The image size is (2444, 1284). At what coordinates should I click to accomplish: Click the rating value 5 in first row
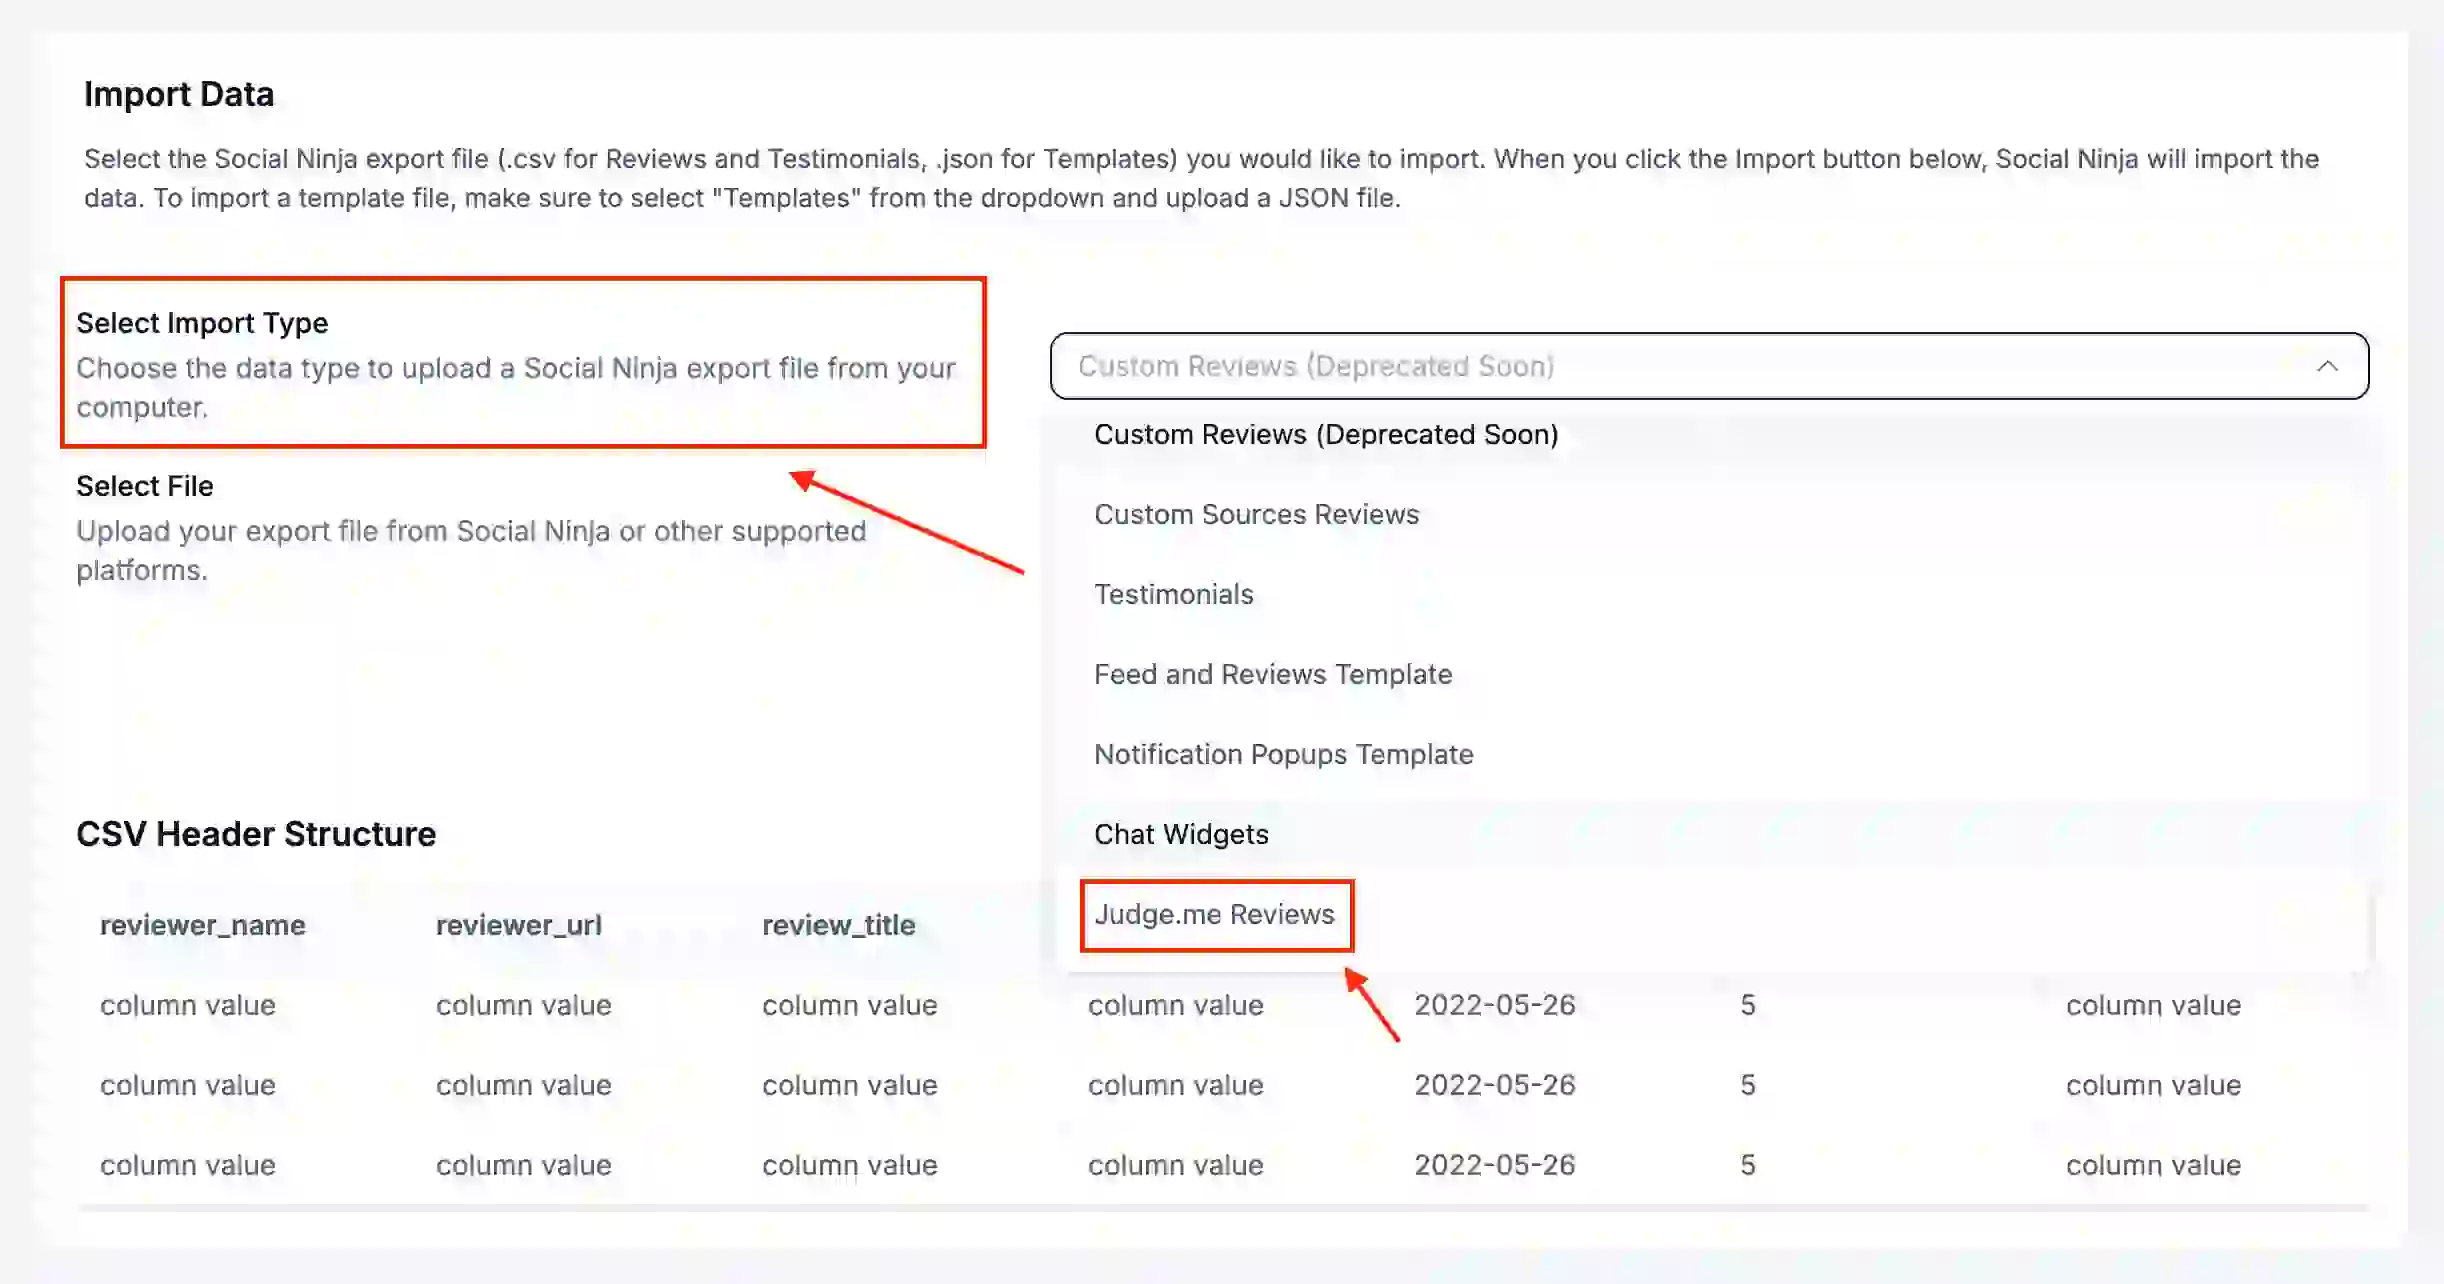coord(1746,1005)
